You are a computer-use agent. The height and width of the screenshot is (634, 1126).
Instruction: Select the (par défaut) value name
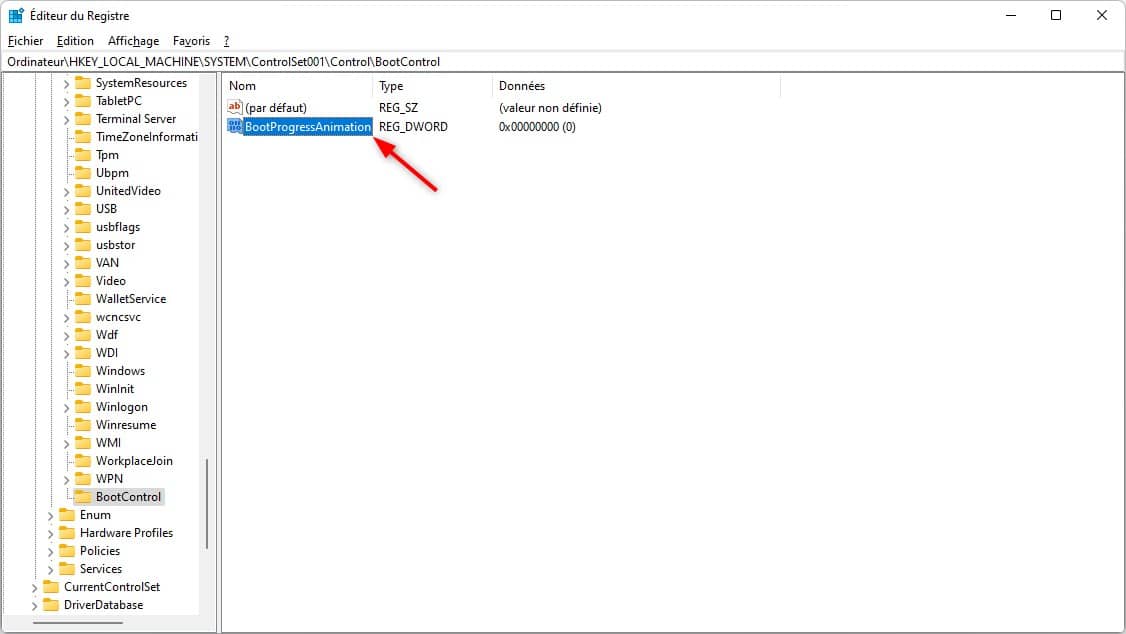coord(276,108)
